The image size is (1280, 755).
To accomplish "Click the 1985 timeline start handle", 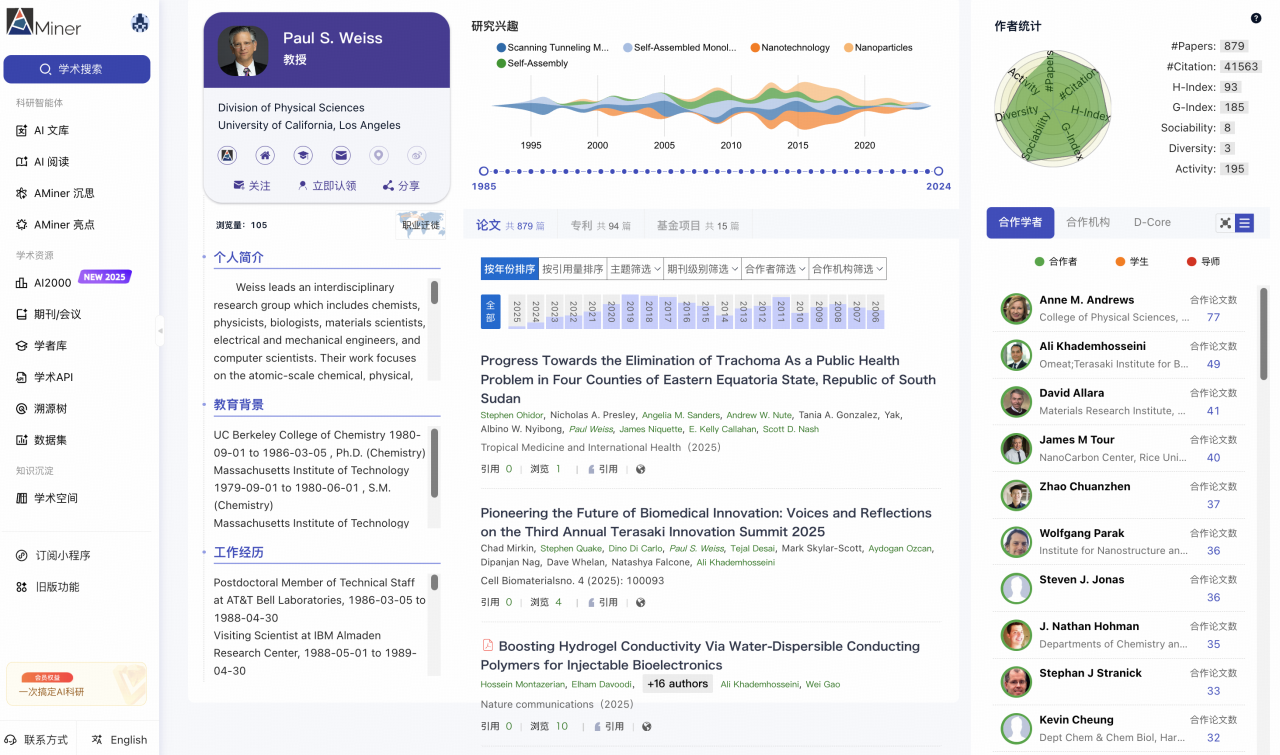I will point(484,171).
